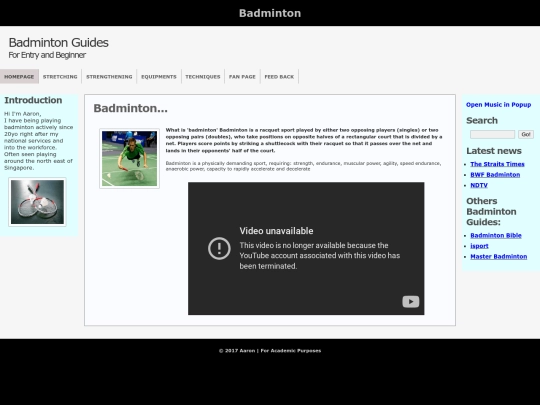Screen dimensions: 540x405
Task: Switch to the Techniques tab
Action: (203, 76)
